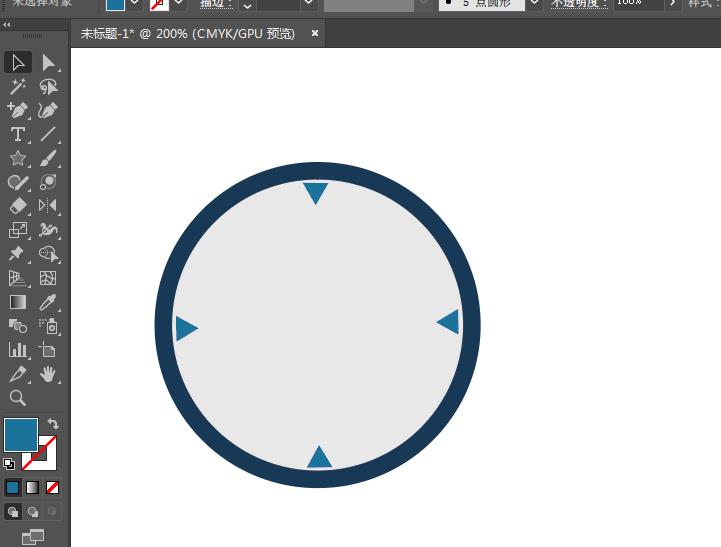
Task: Select the bottom blue triangle marker
Action: click(319, 457)
